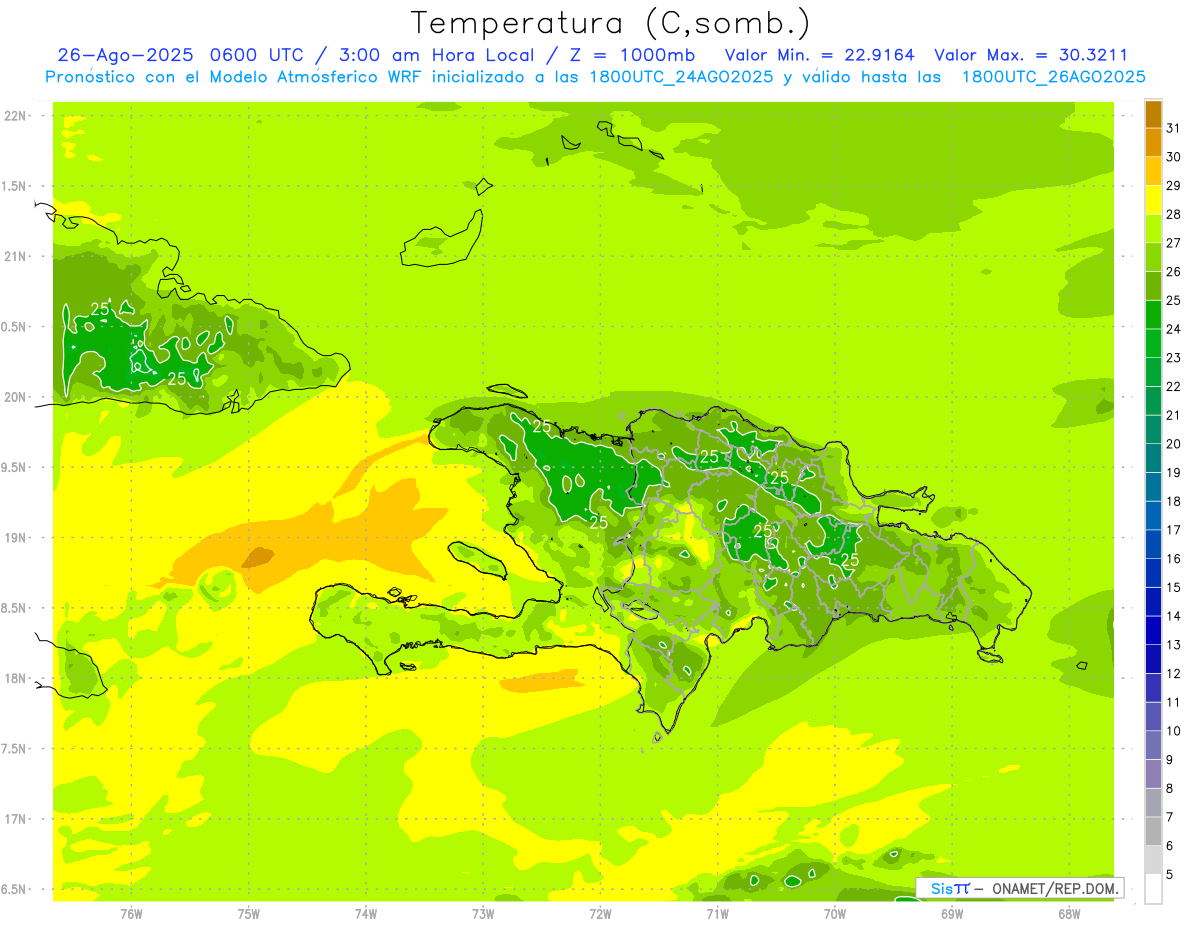Click the legend label '15'

tap(1173, 588)
